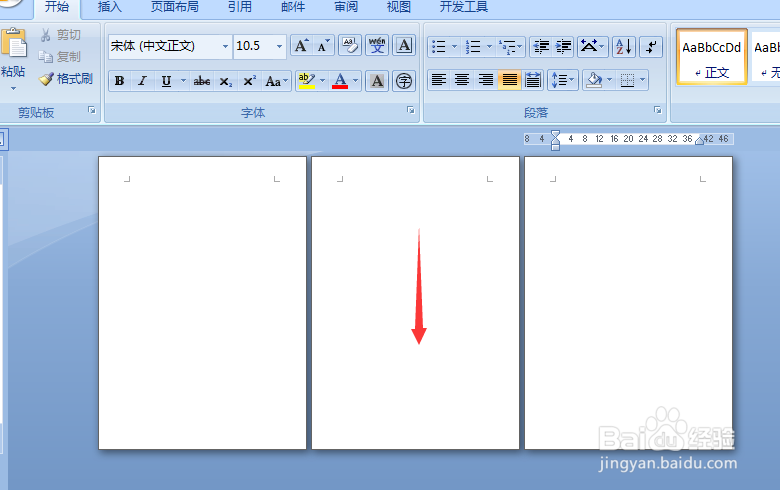Click Distributed alignment icon

pyautogui.click(x=533, y=80)
